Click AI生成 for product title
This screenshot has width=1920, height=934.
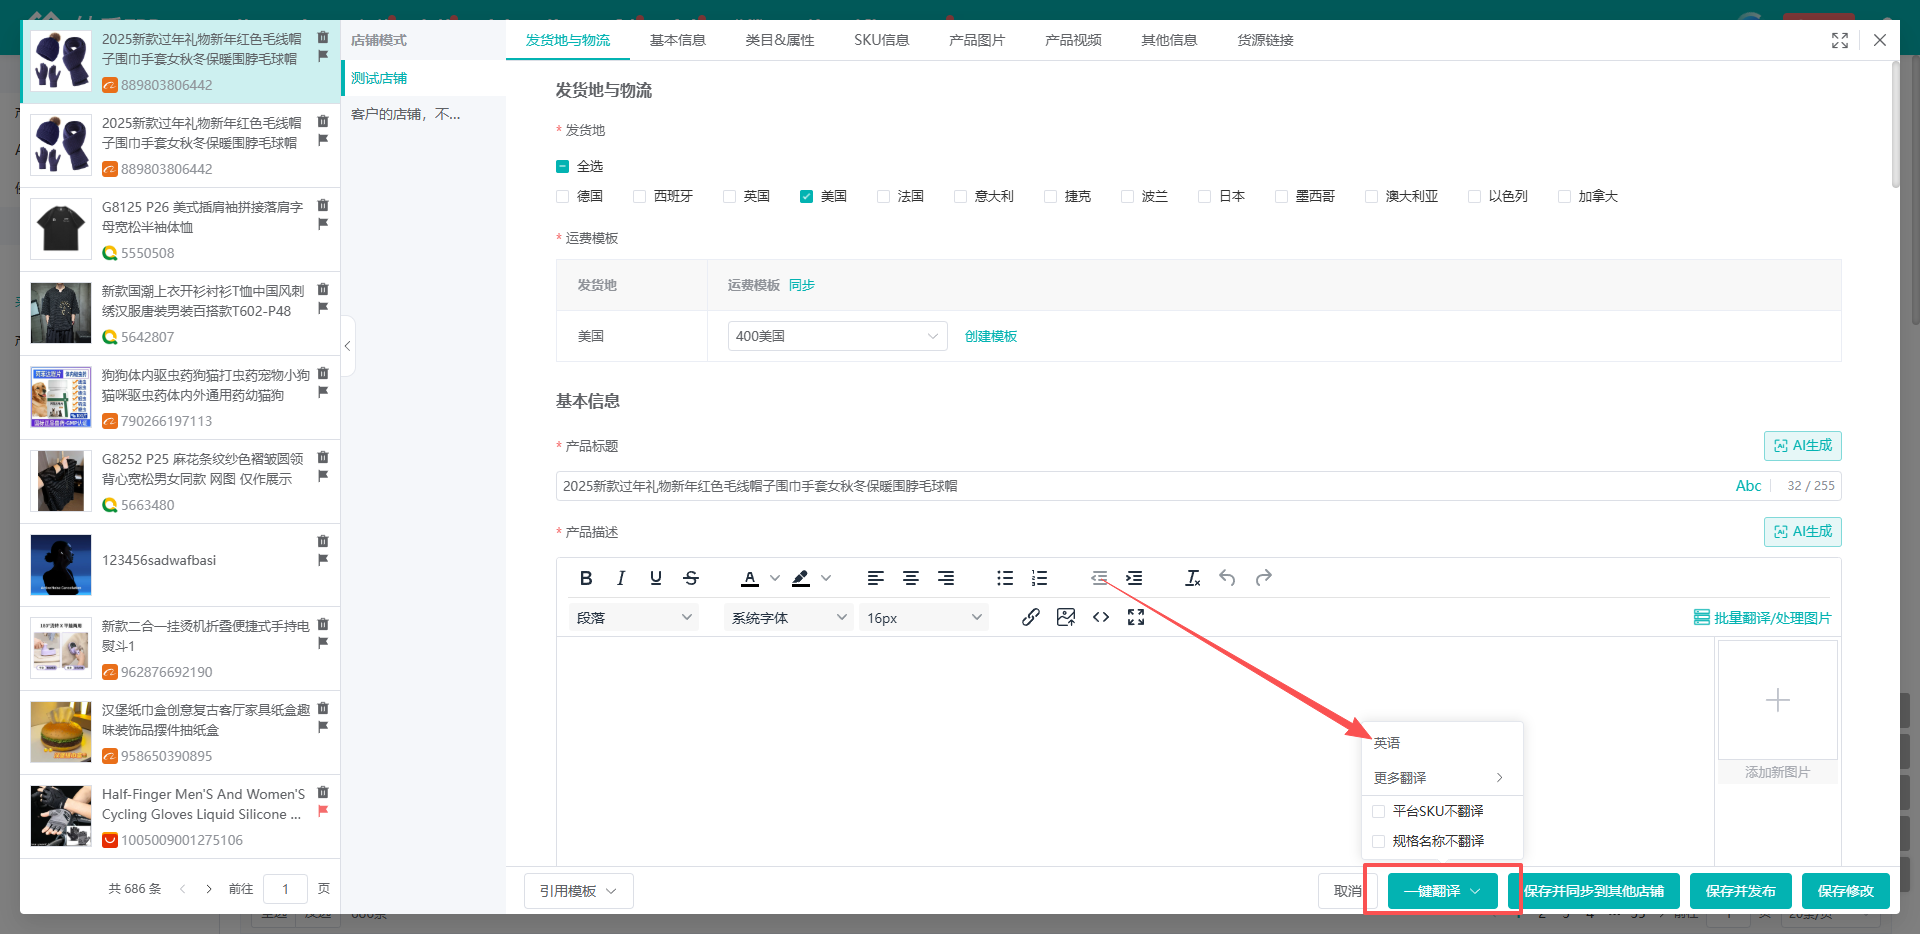(x=1803, y=446)
